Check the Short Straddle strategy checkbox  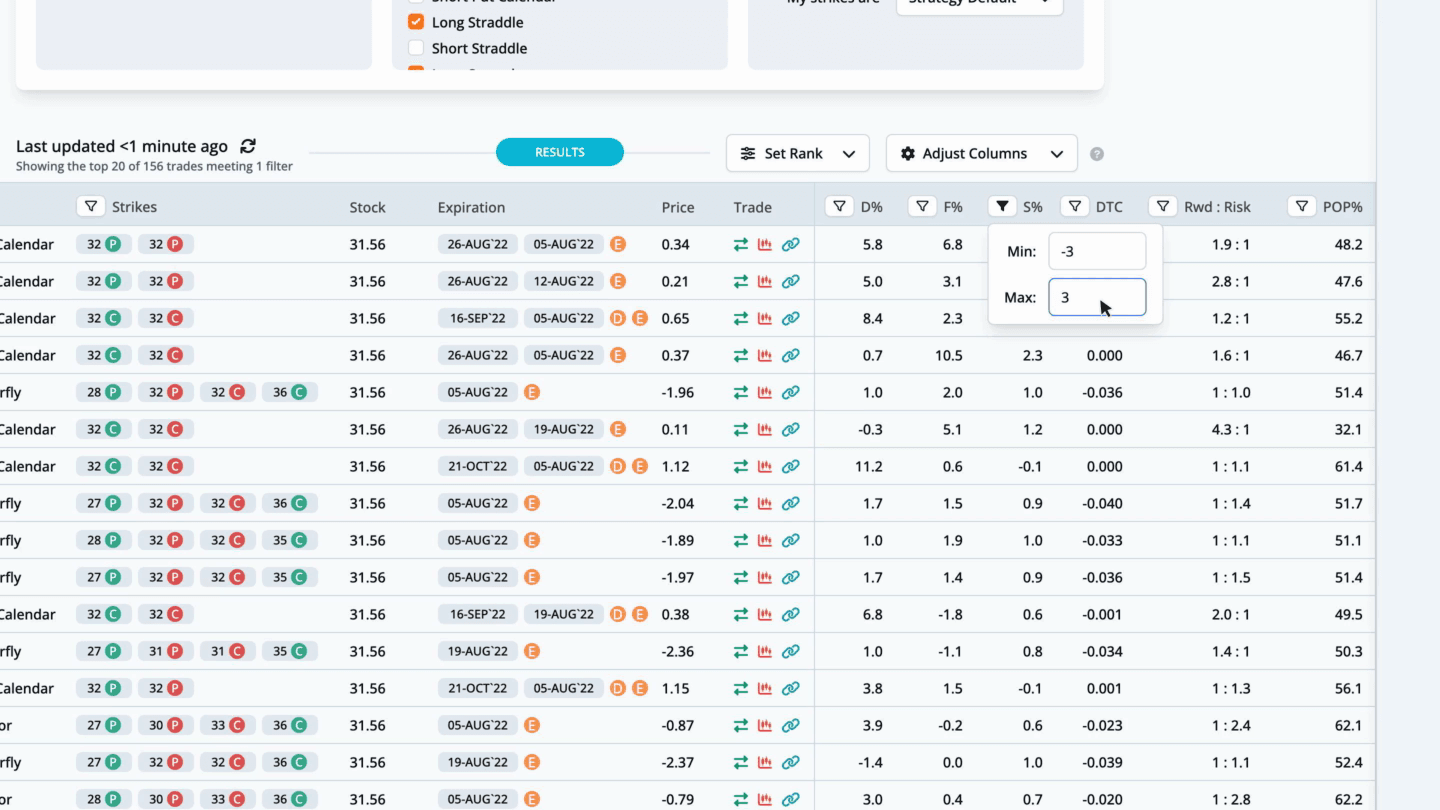click(x=416, y=48)
